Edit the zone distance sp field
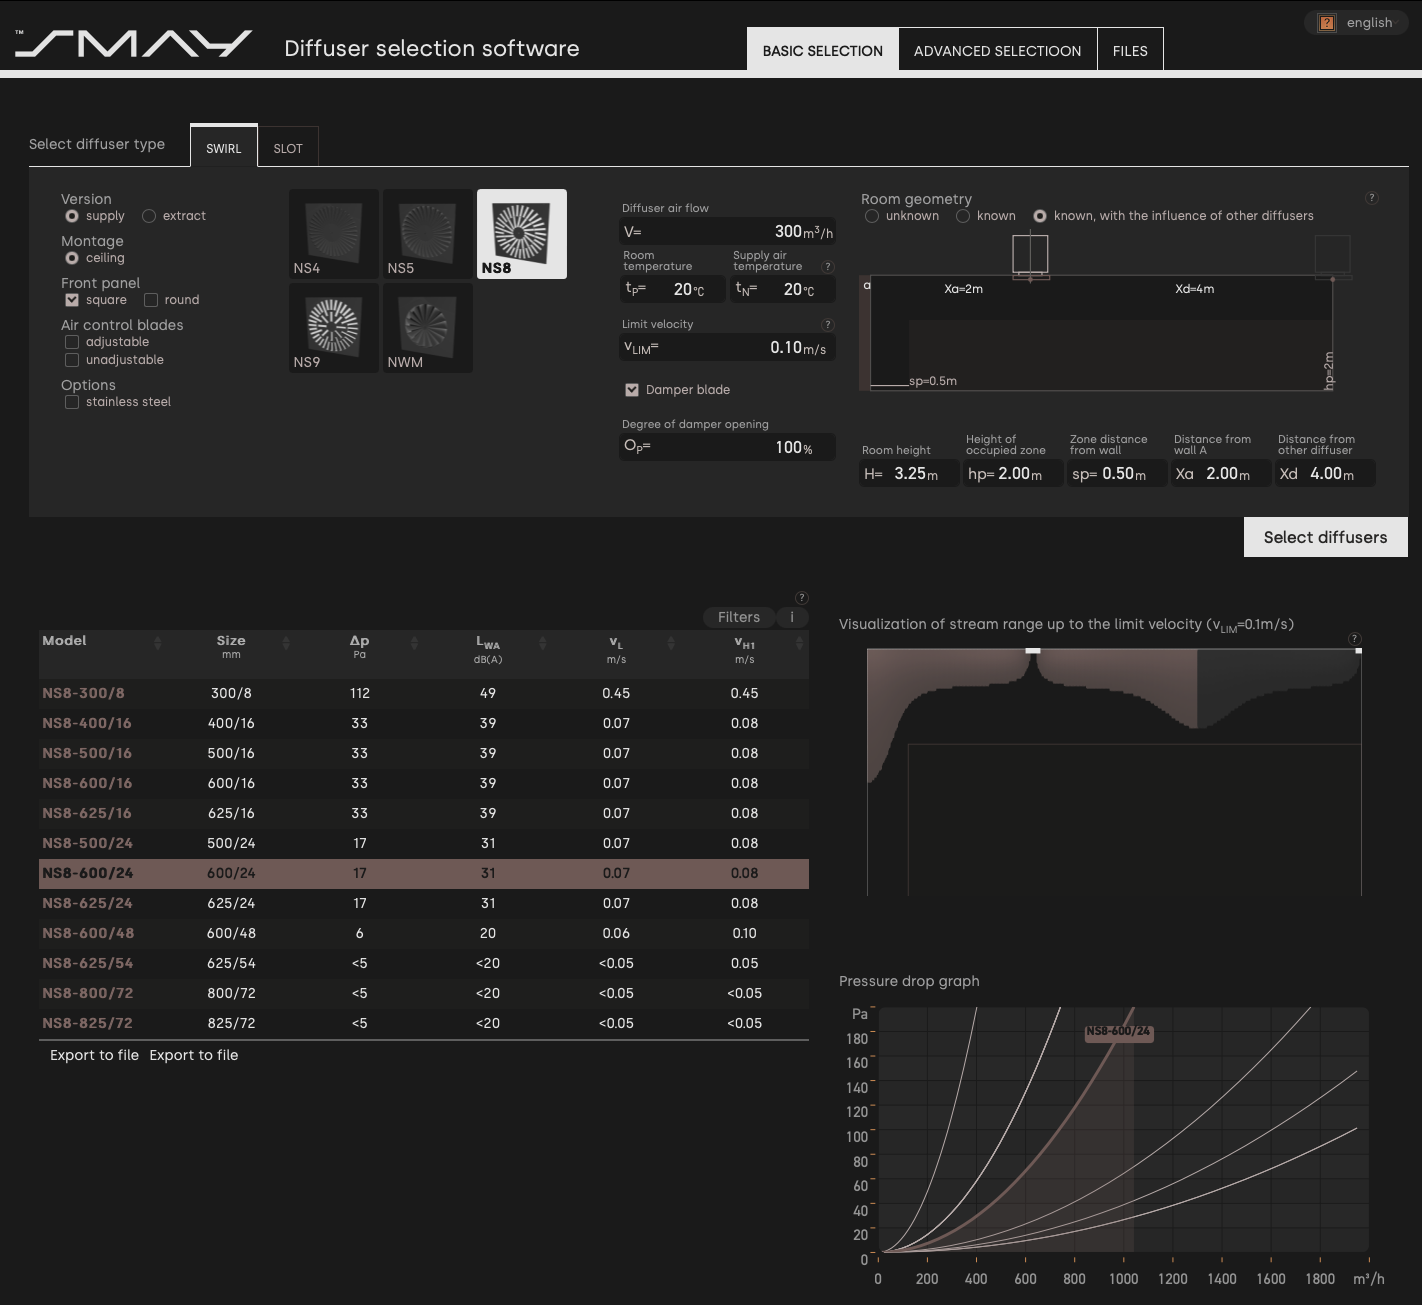 point(1118,474)
